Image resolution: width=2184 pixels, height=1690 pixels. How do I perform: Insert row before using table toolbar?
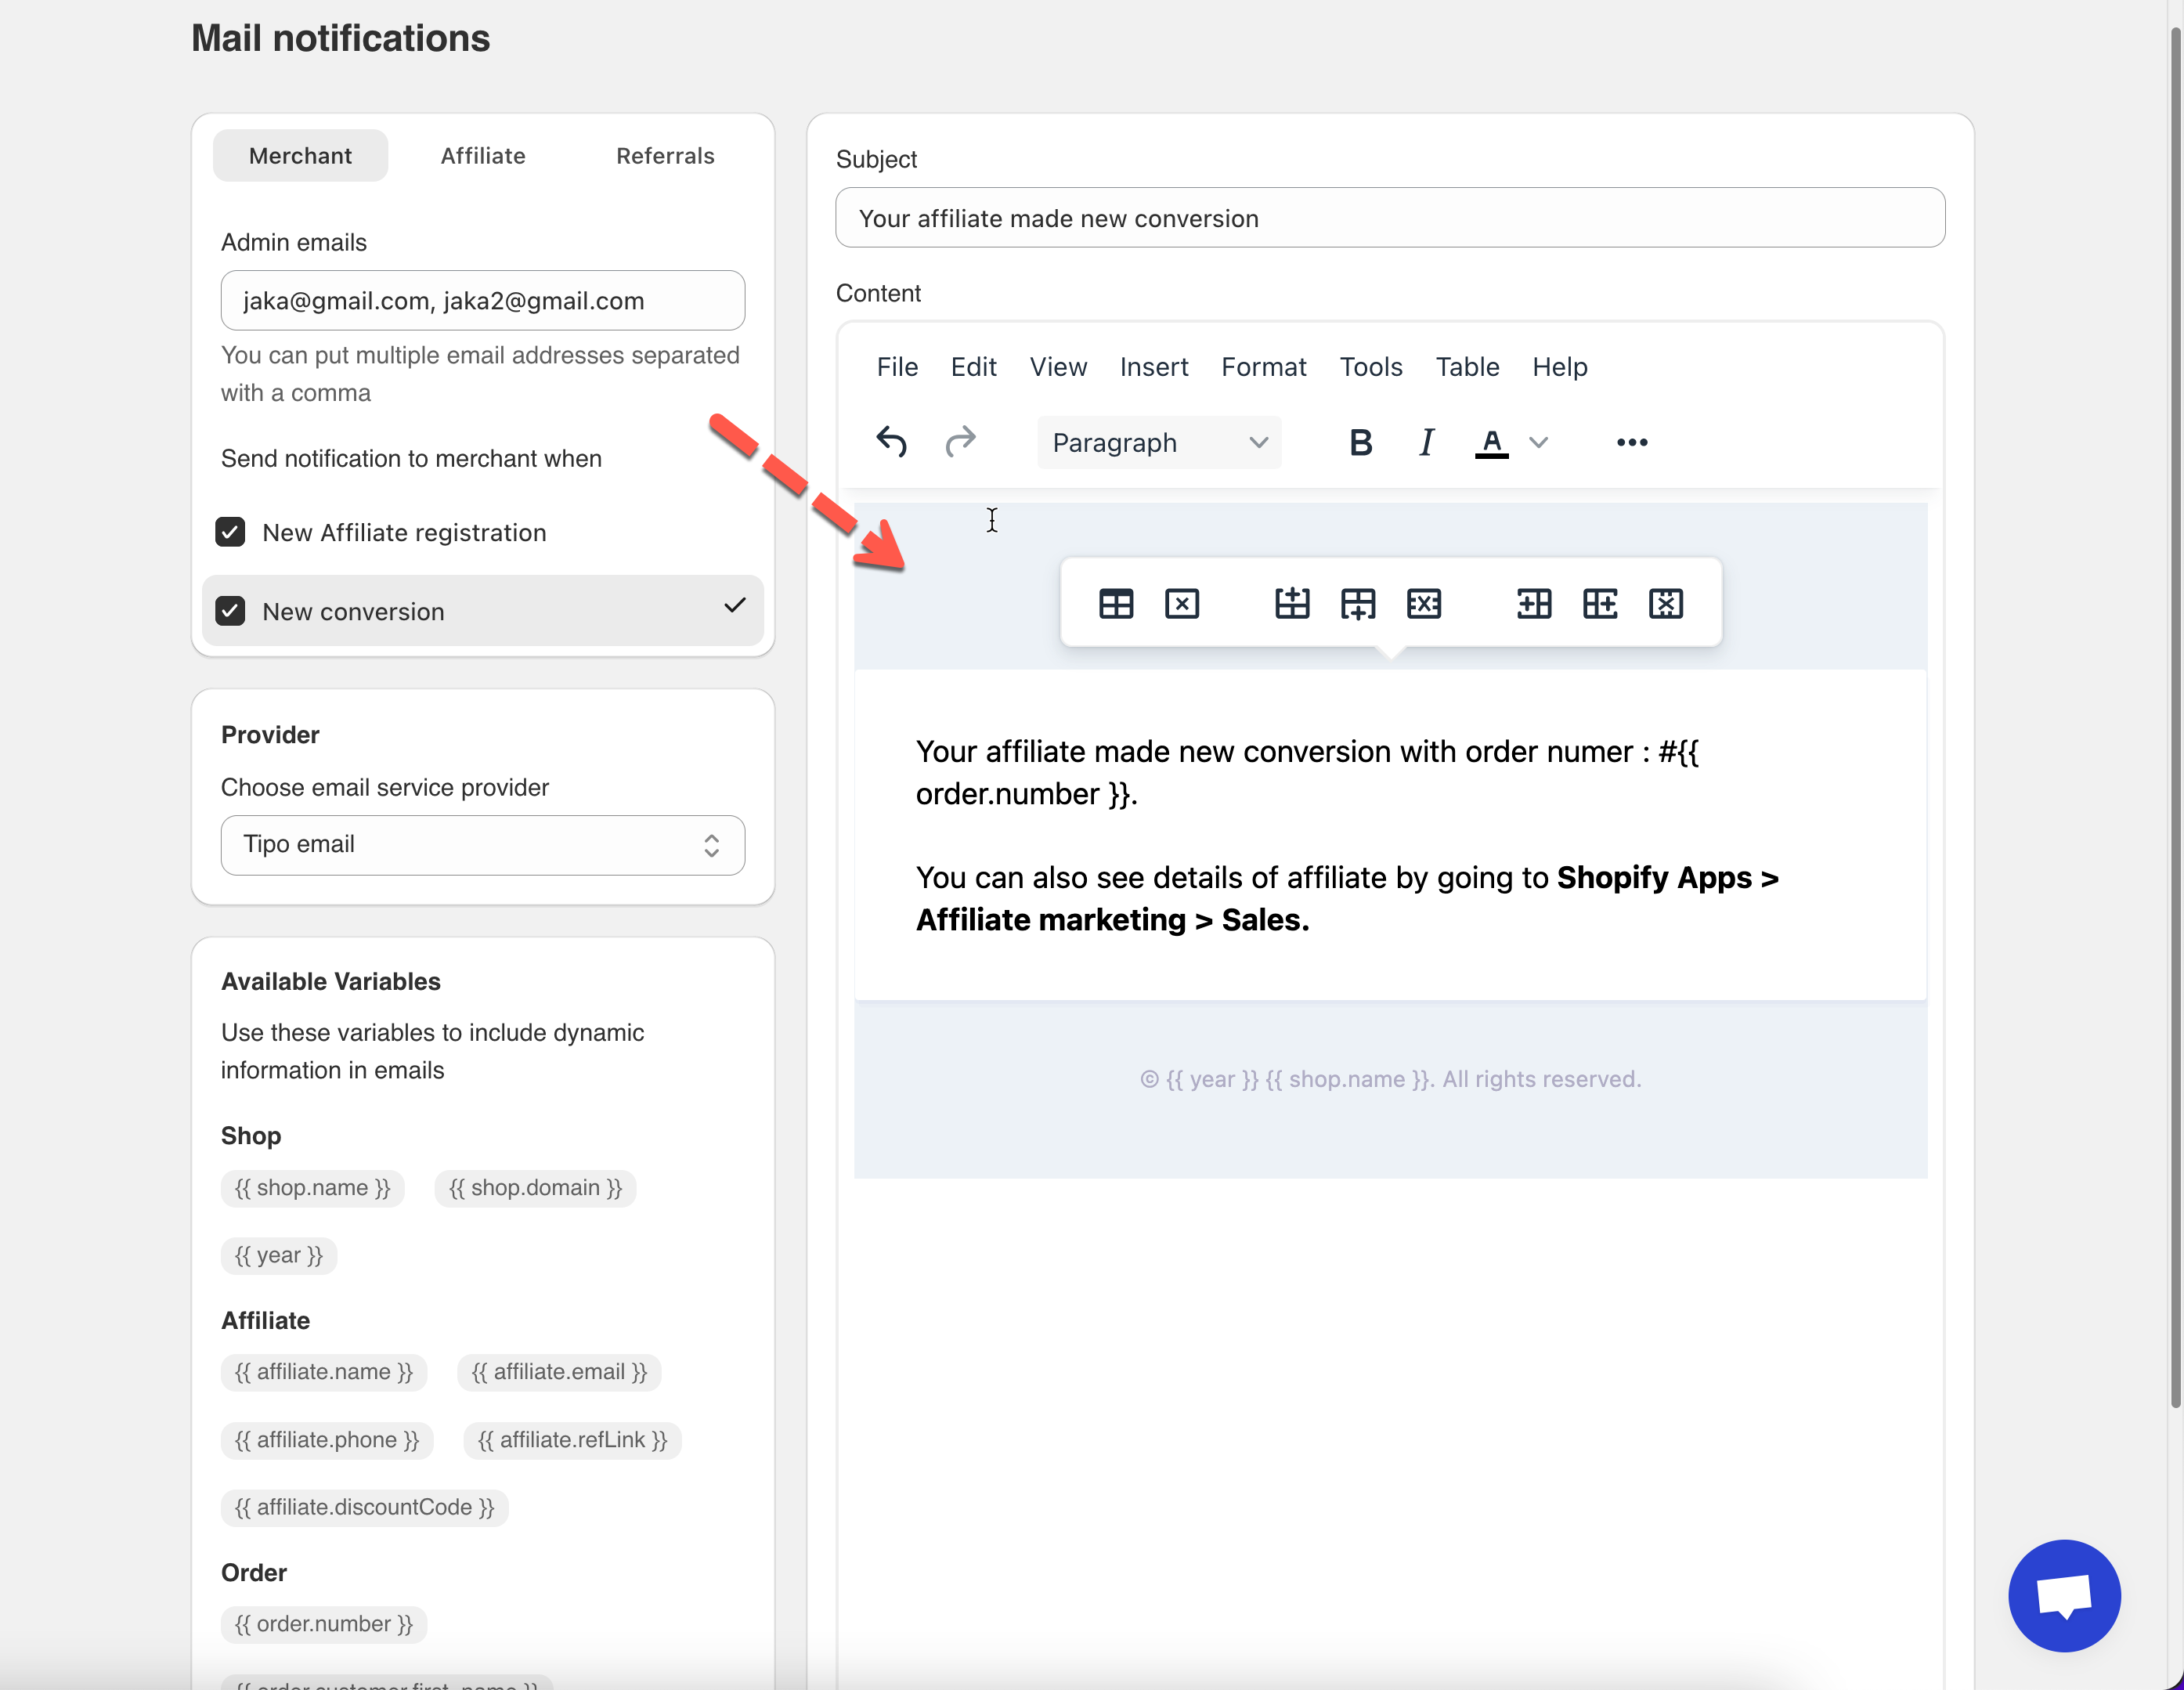[1292, 604]
